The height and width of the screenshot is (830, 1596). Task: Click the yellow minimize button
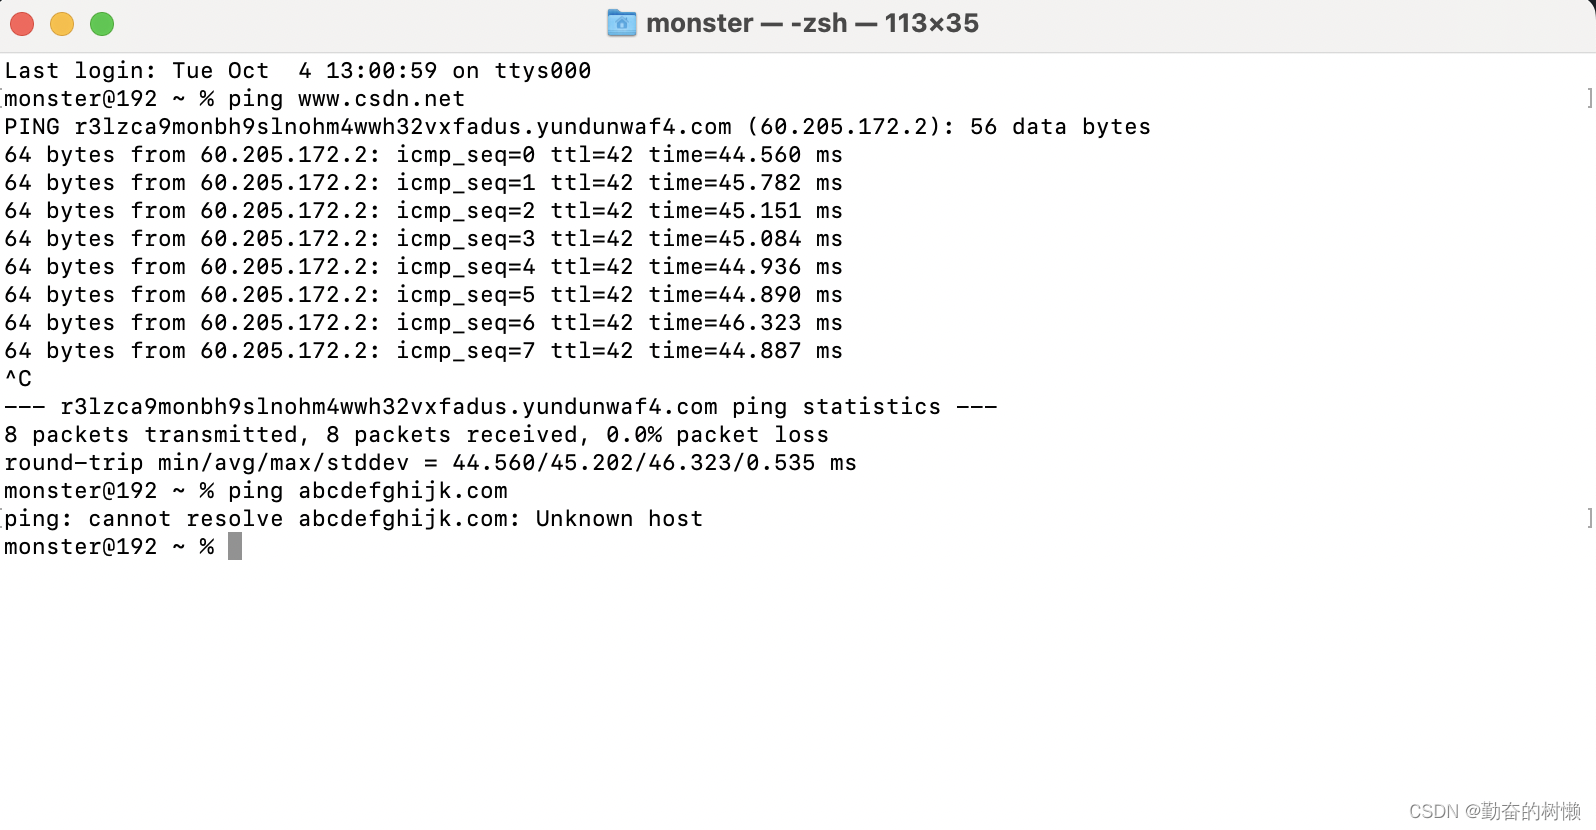(x=61, y=22)
